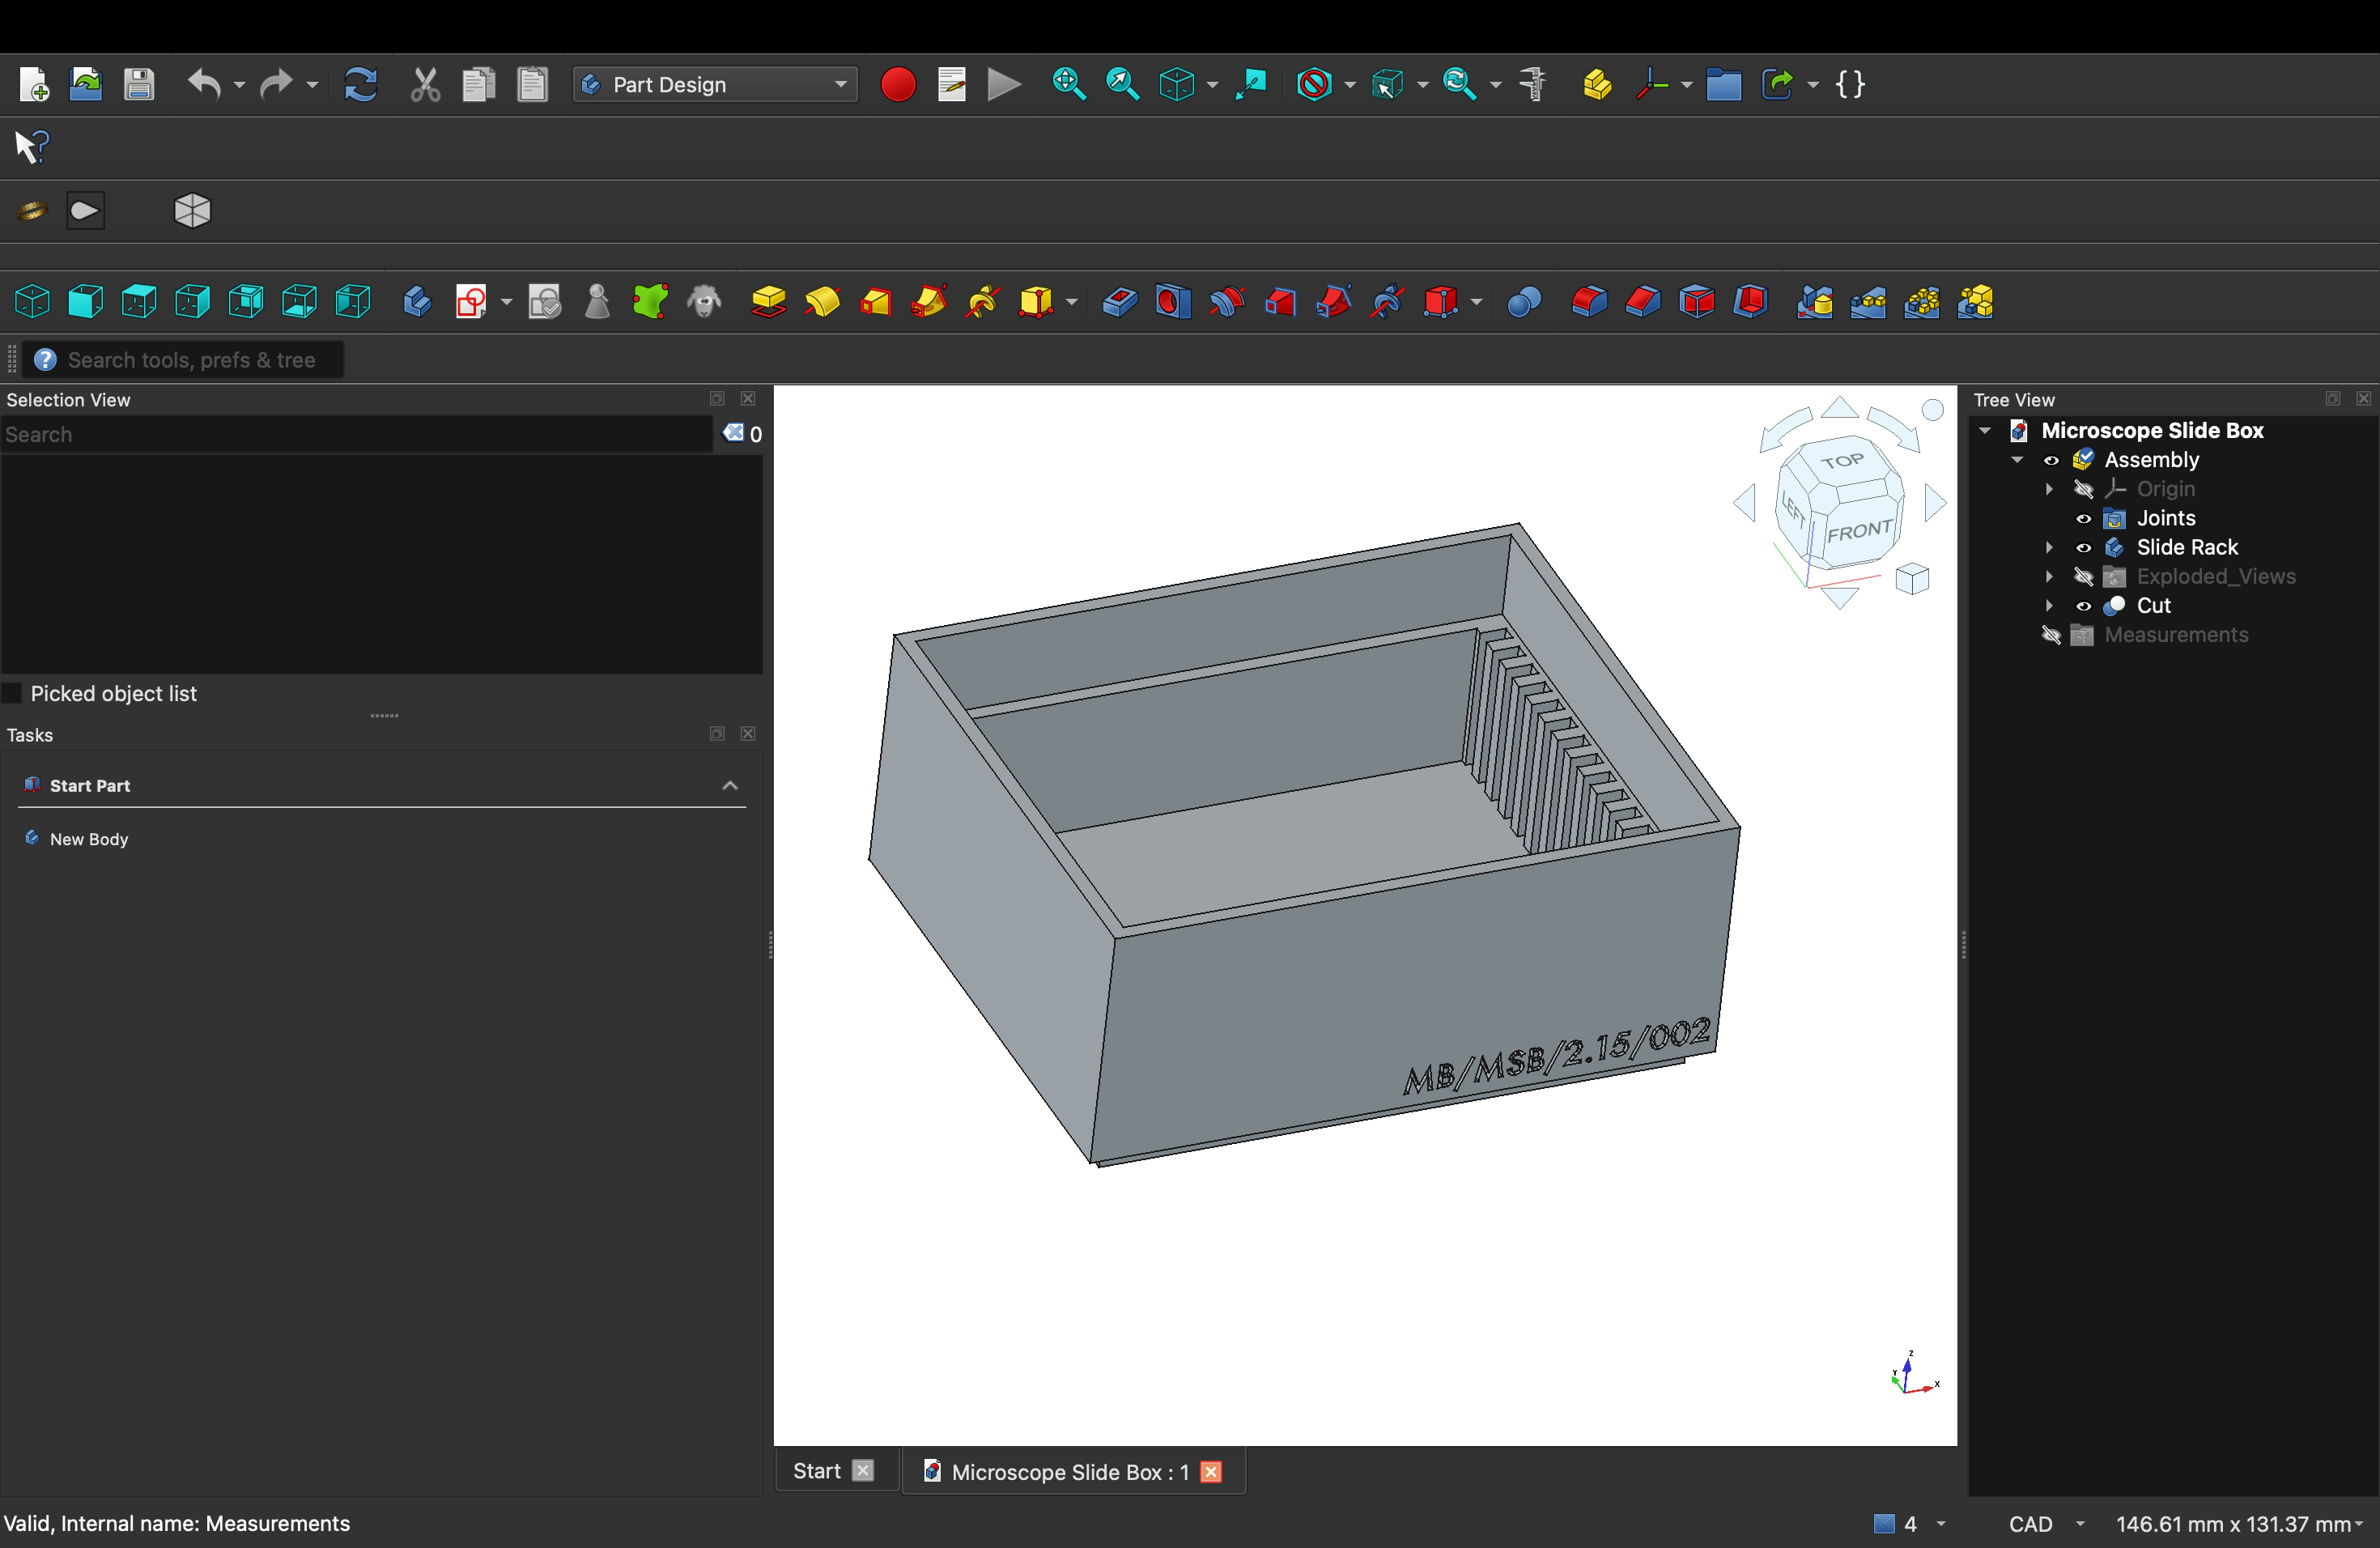Select the Hole feature tool
2380x1548 pixels.
1173,302
